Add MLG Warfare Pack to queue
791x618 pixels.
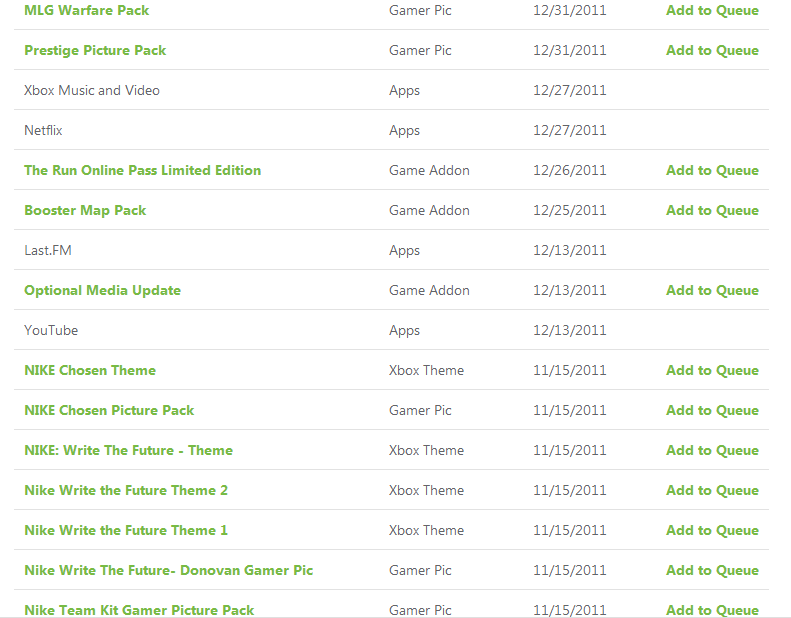coord(712,11)
